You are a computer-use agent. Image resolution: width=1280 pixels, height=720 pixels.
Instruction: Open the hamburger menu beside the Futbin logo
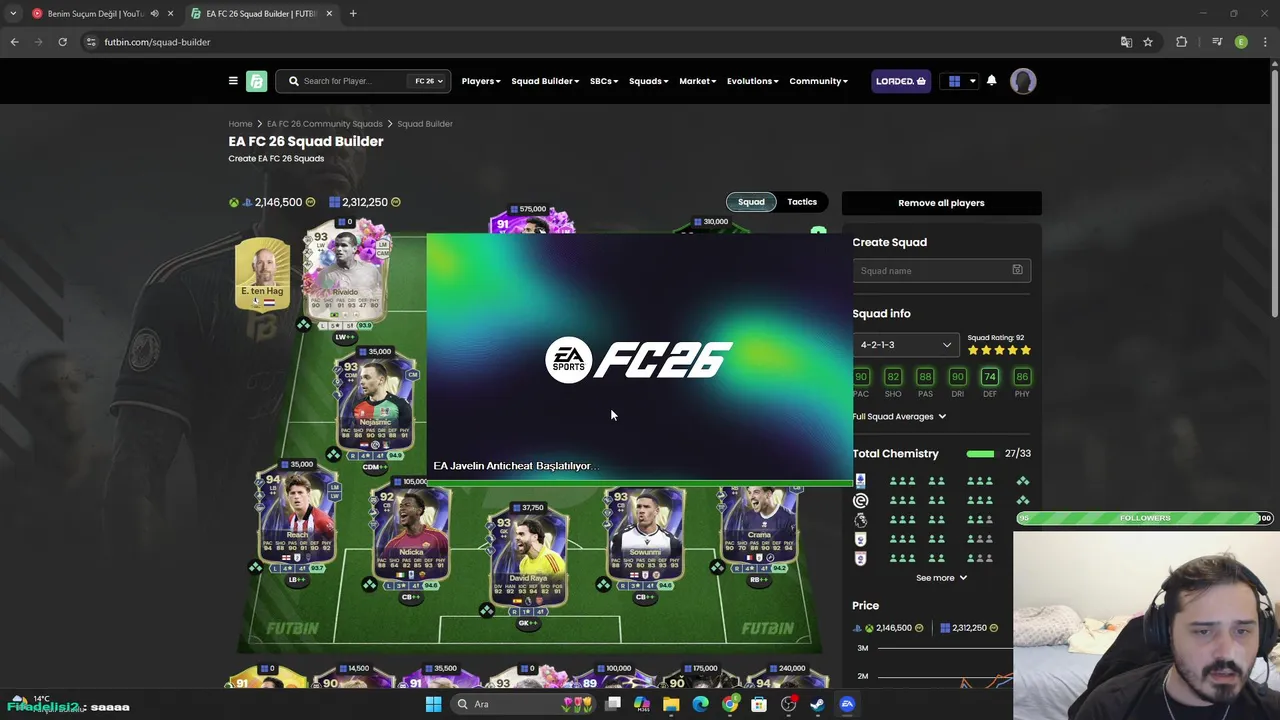233,81
